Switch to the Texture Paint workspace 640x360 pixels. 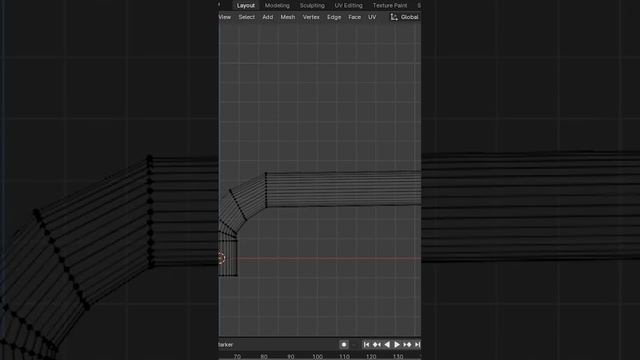pos(390,5)
